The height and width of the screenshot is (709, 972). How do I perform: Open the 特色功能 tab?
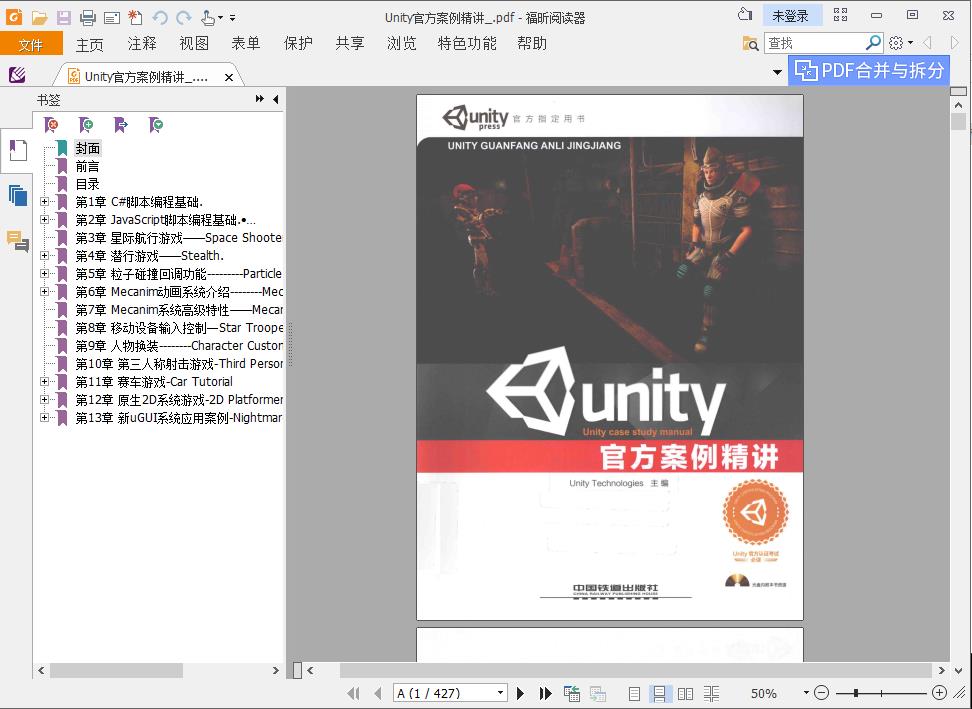[x=467, y=43]
